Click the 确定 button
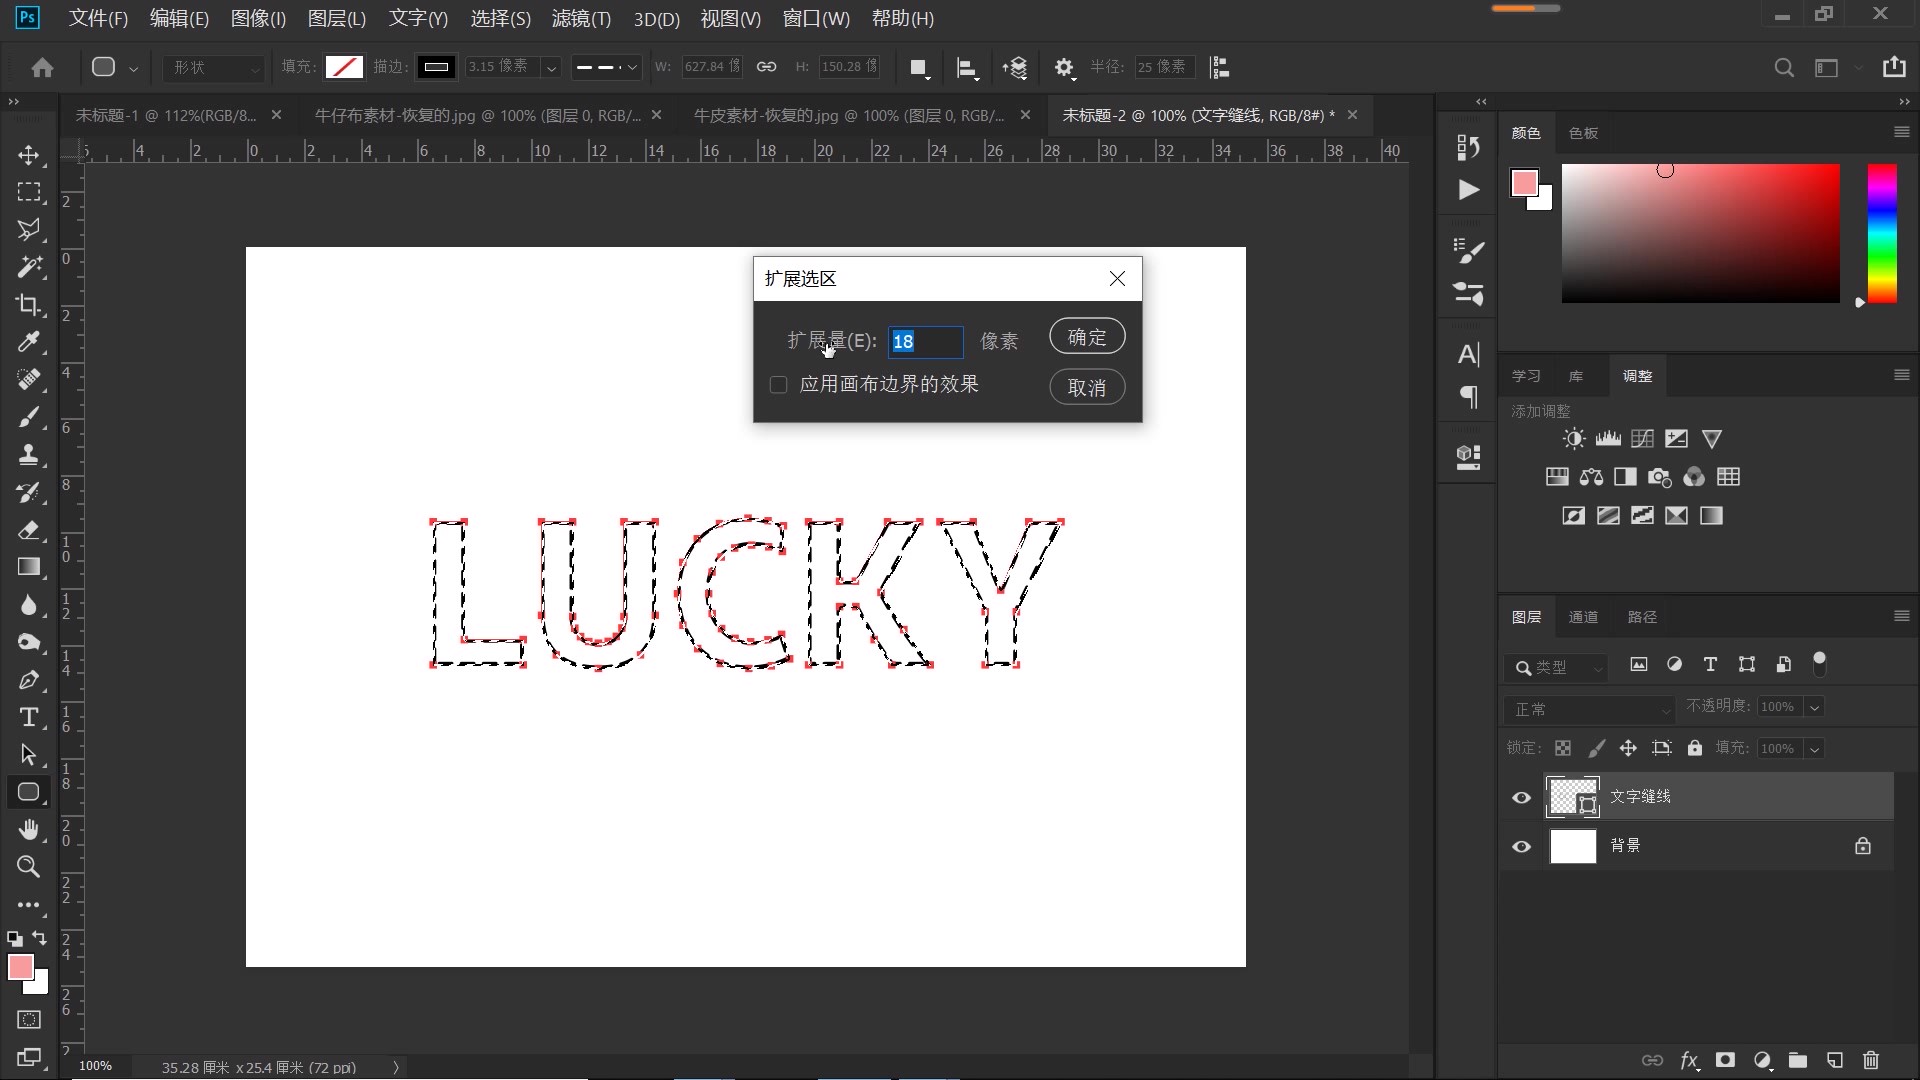Image resolution: width=1920 pixels, height=1080 pixels. pyautogui.click(x=1086, y=337)
